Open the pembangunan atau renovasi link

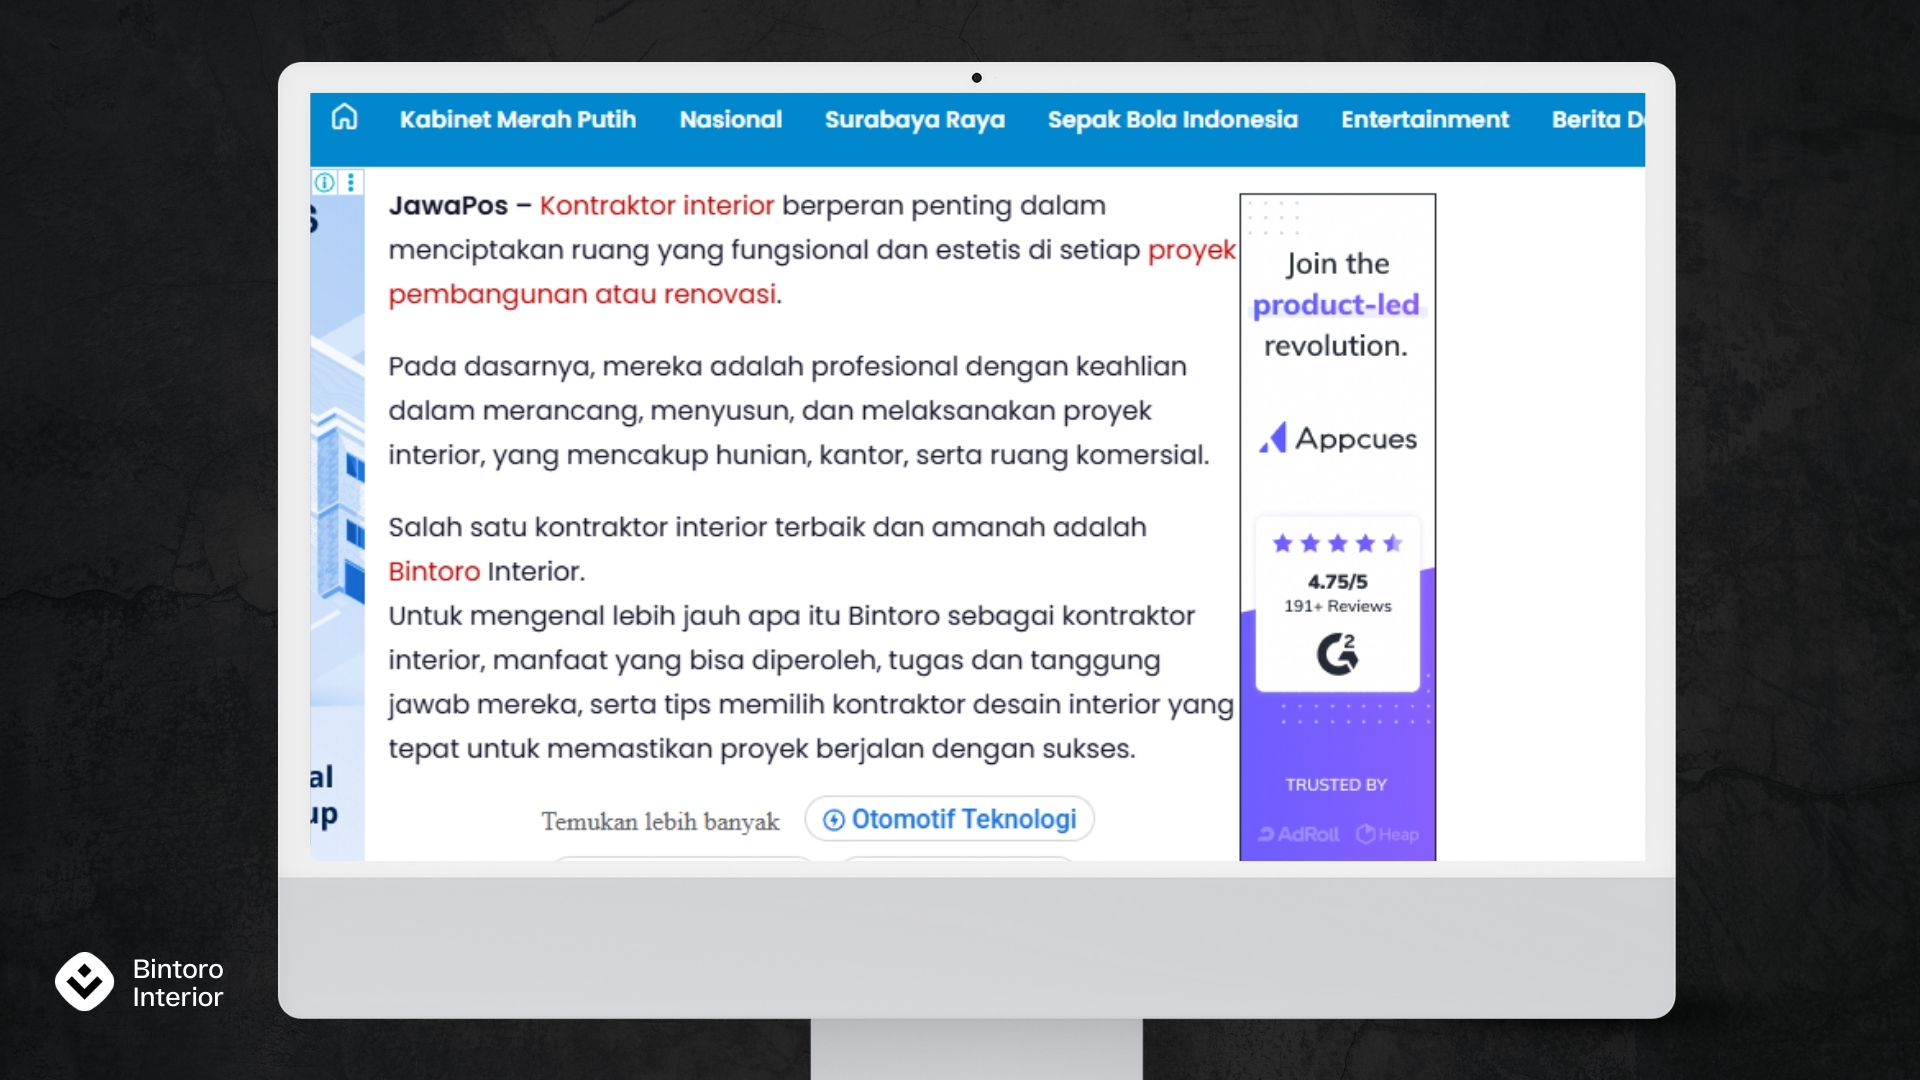[x=582, y=294]
